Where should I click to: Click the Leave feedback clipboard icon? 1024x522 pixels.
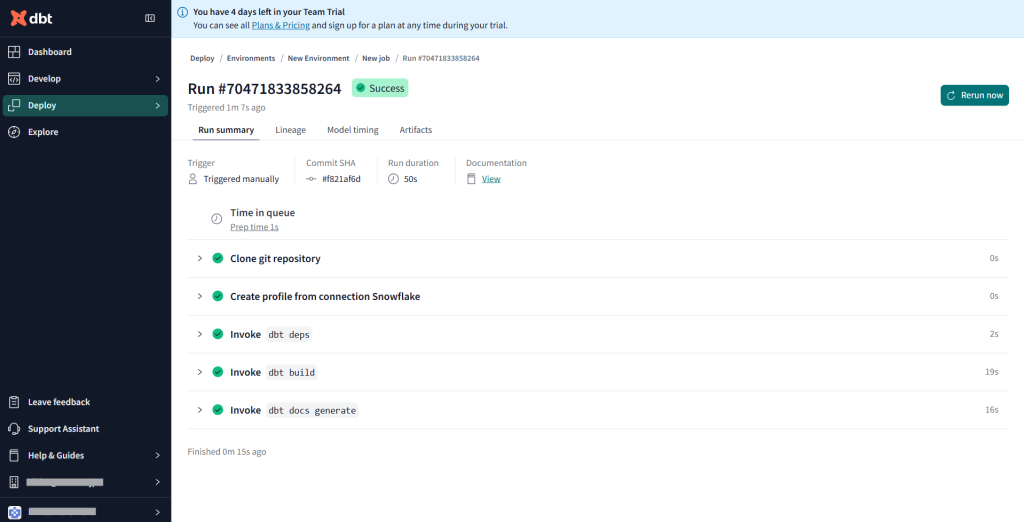click(14, 402)
